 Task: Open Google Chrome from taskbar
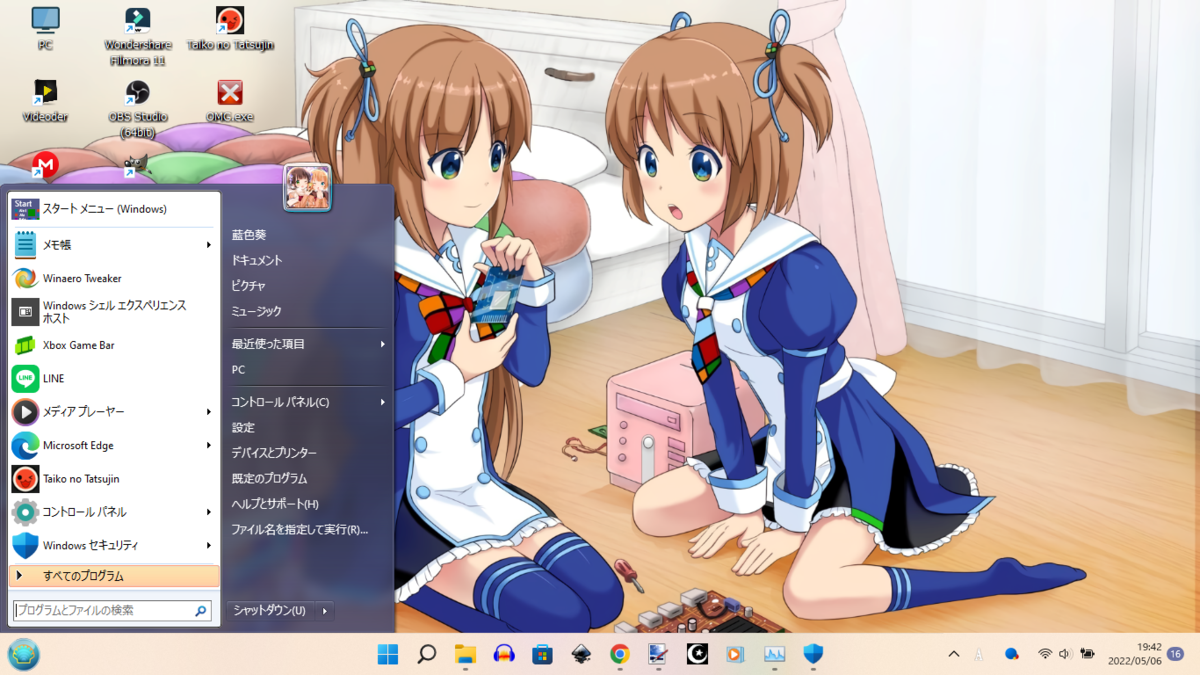click(620, 654)
